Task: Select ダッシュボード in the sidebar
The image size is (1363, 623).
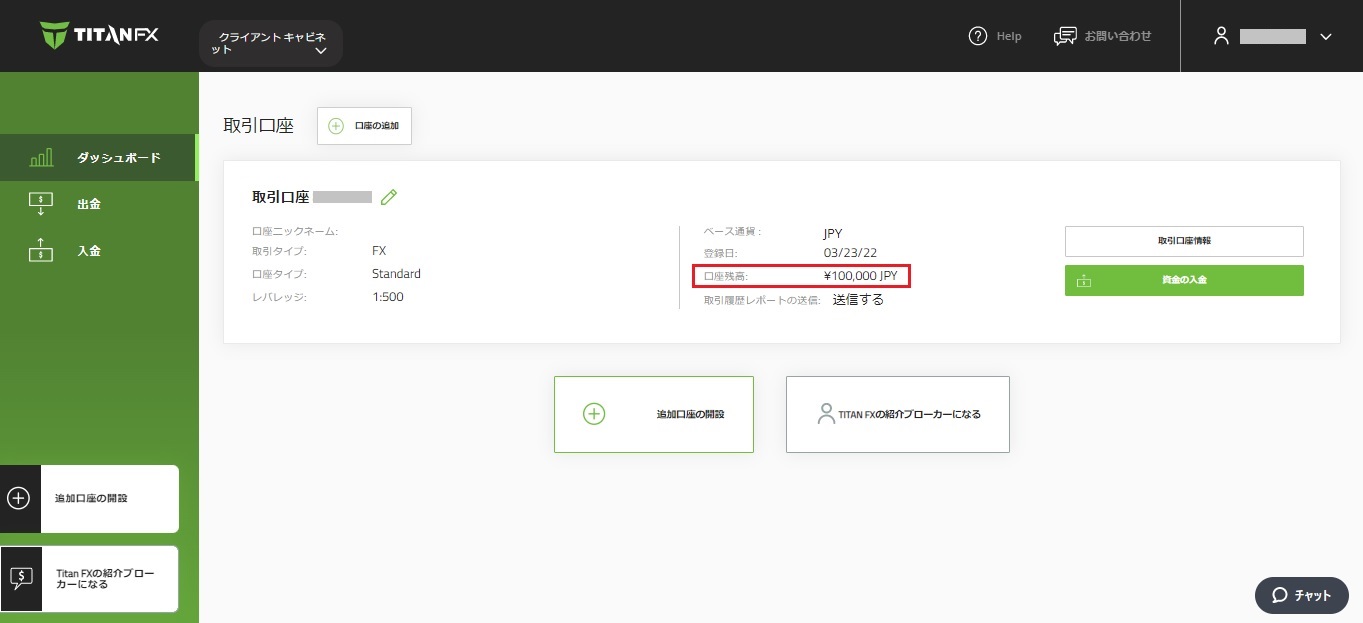Action: (x=98, y=158)
